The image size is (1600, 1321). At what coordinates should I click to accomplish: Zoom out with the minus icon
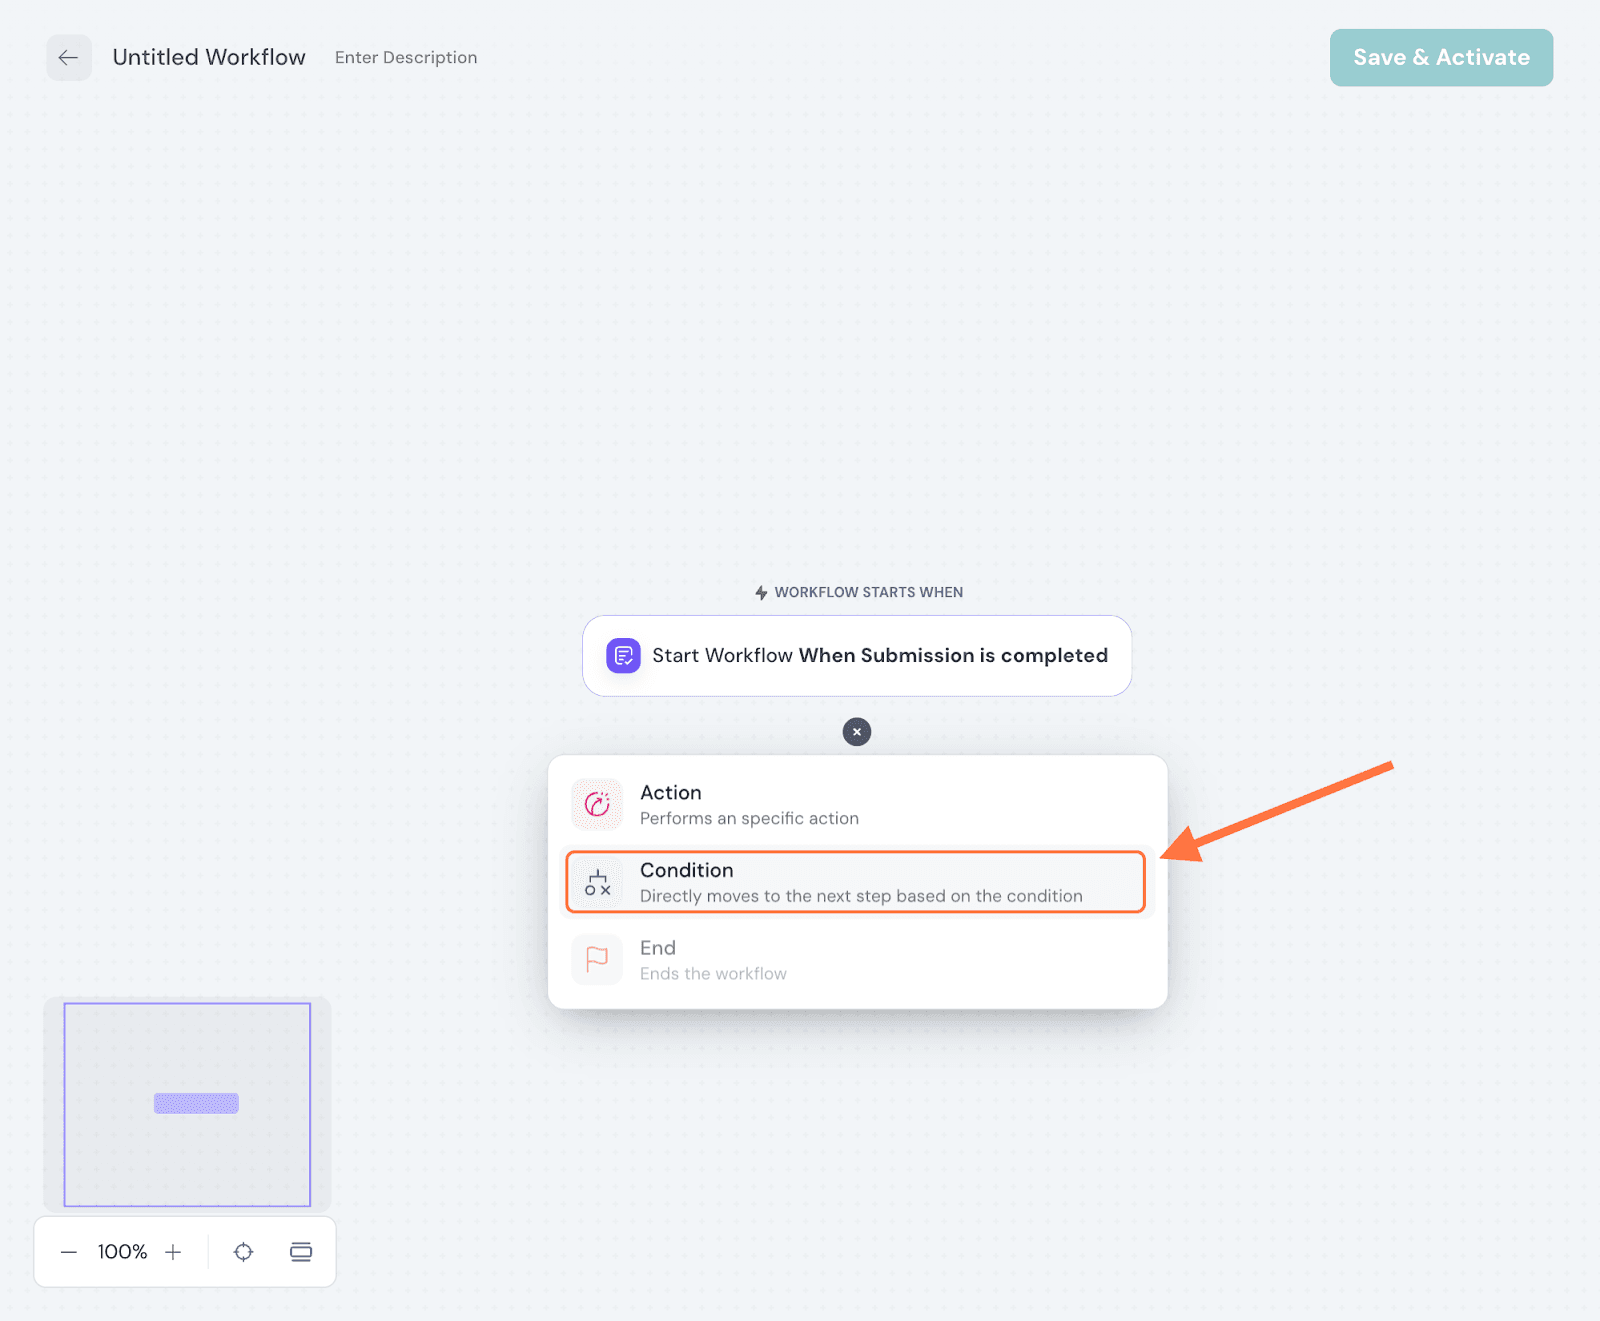coord(69,1252)
